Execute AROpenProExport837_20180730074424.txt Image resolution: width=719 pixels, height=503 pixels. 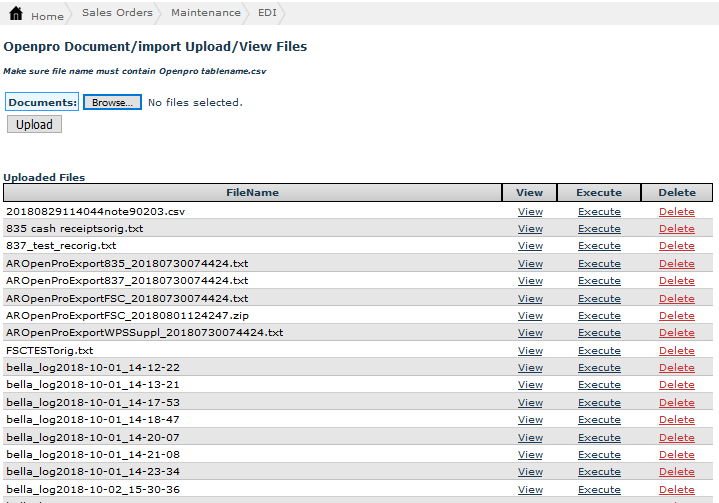point(599,281)
